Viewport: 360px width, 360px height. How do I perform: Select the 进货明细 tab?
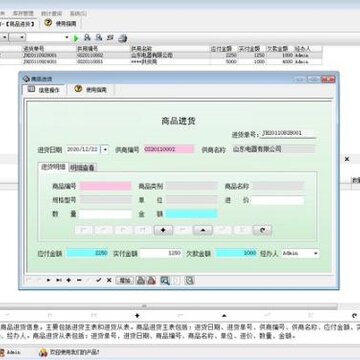pos(53,167)
